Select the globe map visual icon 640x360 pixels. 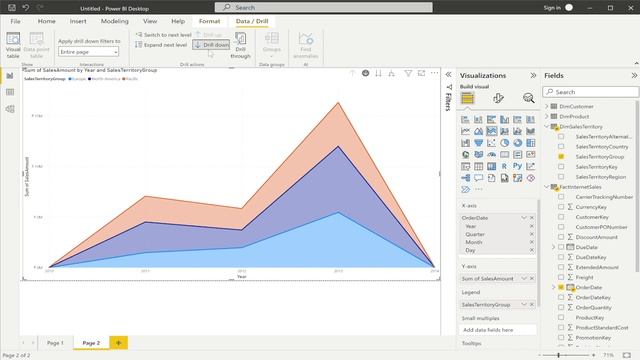click(x=465, y=155)
